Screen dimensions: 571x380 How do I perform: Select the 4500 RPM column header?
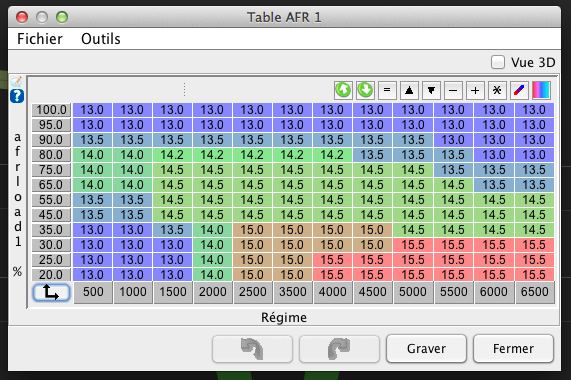tap(373, 292)
